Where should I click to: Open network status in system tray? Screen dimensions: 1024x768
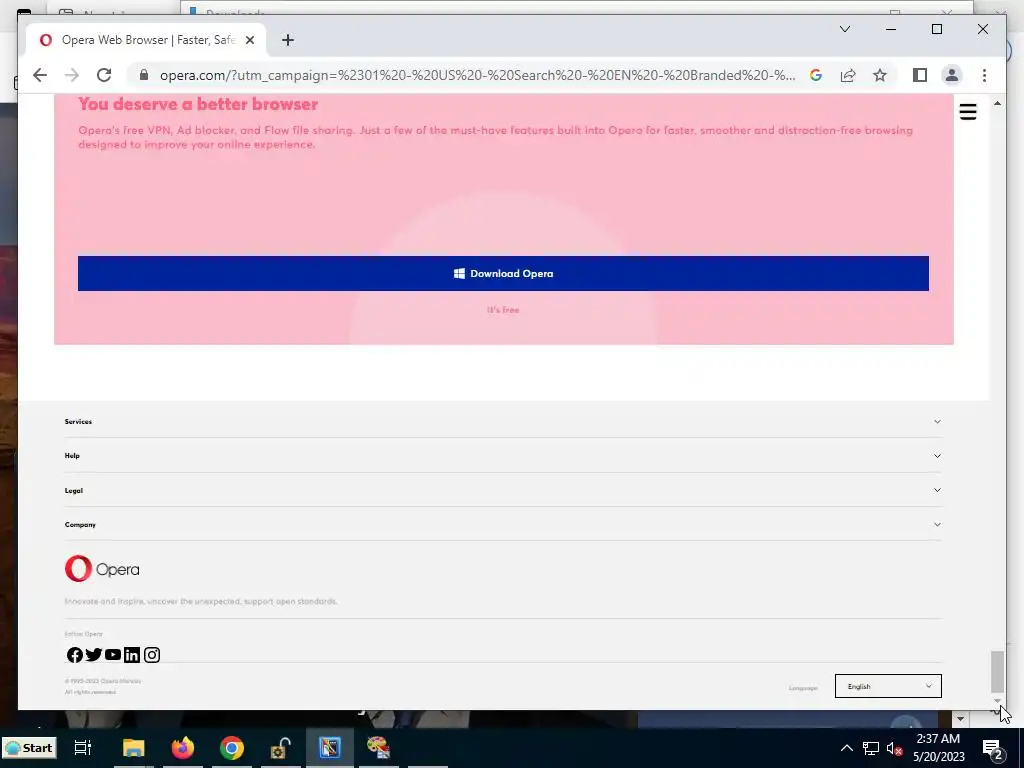click(870, 748)
